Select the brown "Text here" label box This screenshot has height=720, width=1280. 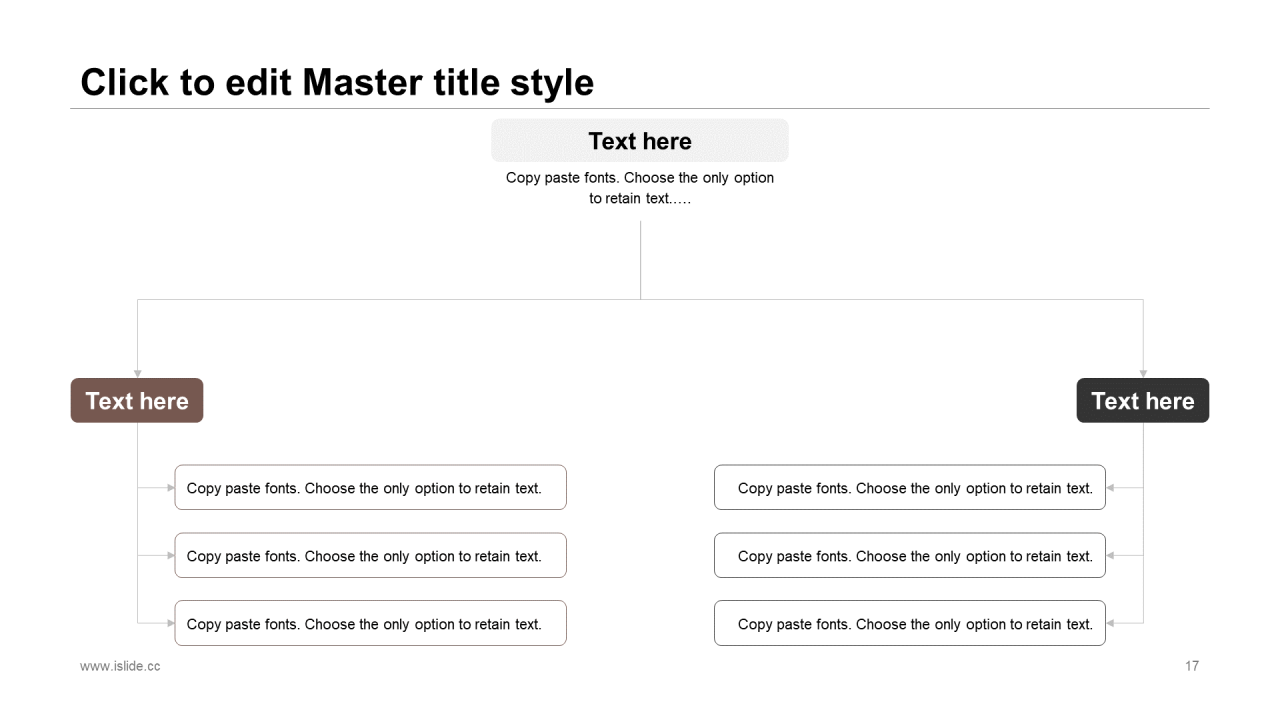pyautogui.click(x=137, y=401)
